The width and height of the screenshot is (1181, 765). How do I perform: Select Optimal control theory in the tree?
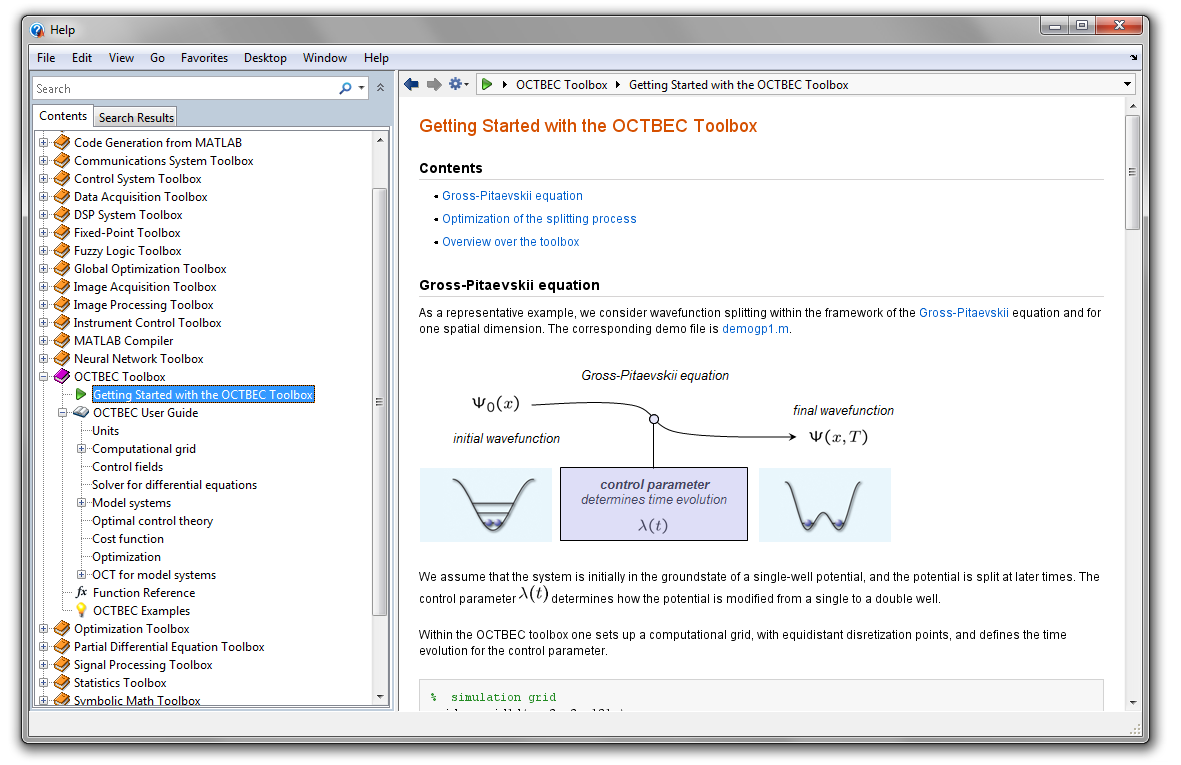(x=152, y=521)
